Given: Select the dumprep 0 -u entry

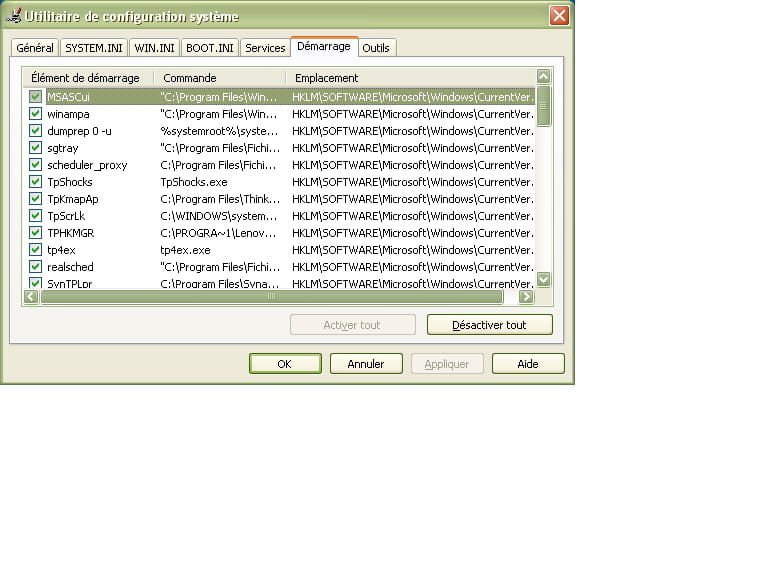Looking at the screenshot, I should 79,131.
